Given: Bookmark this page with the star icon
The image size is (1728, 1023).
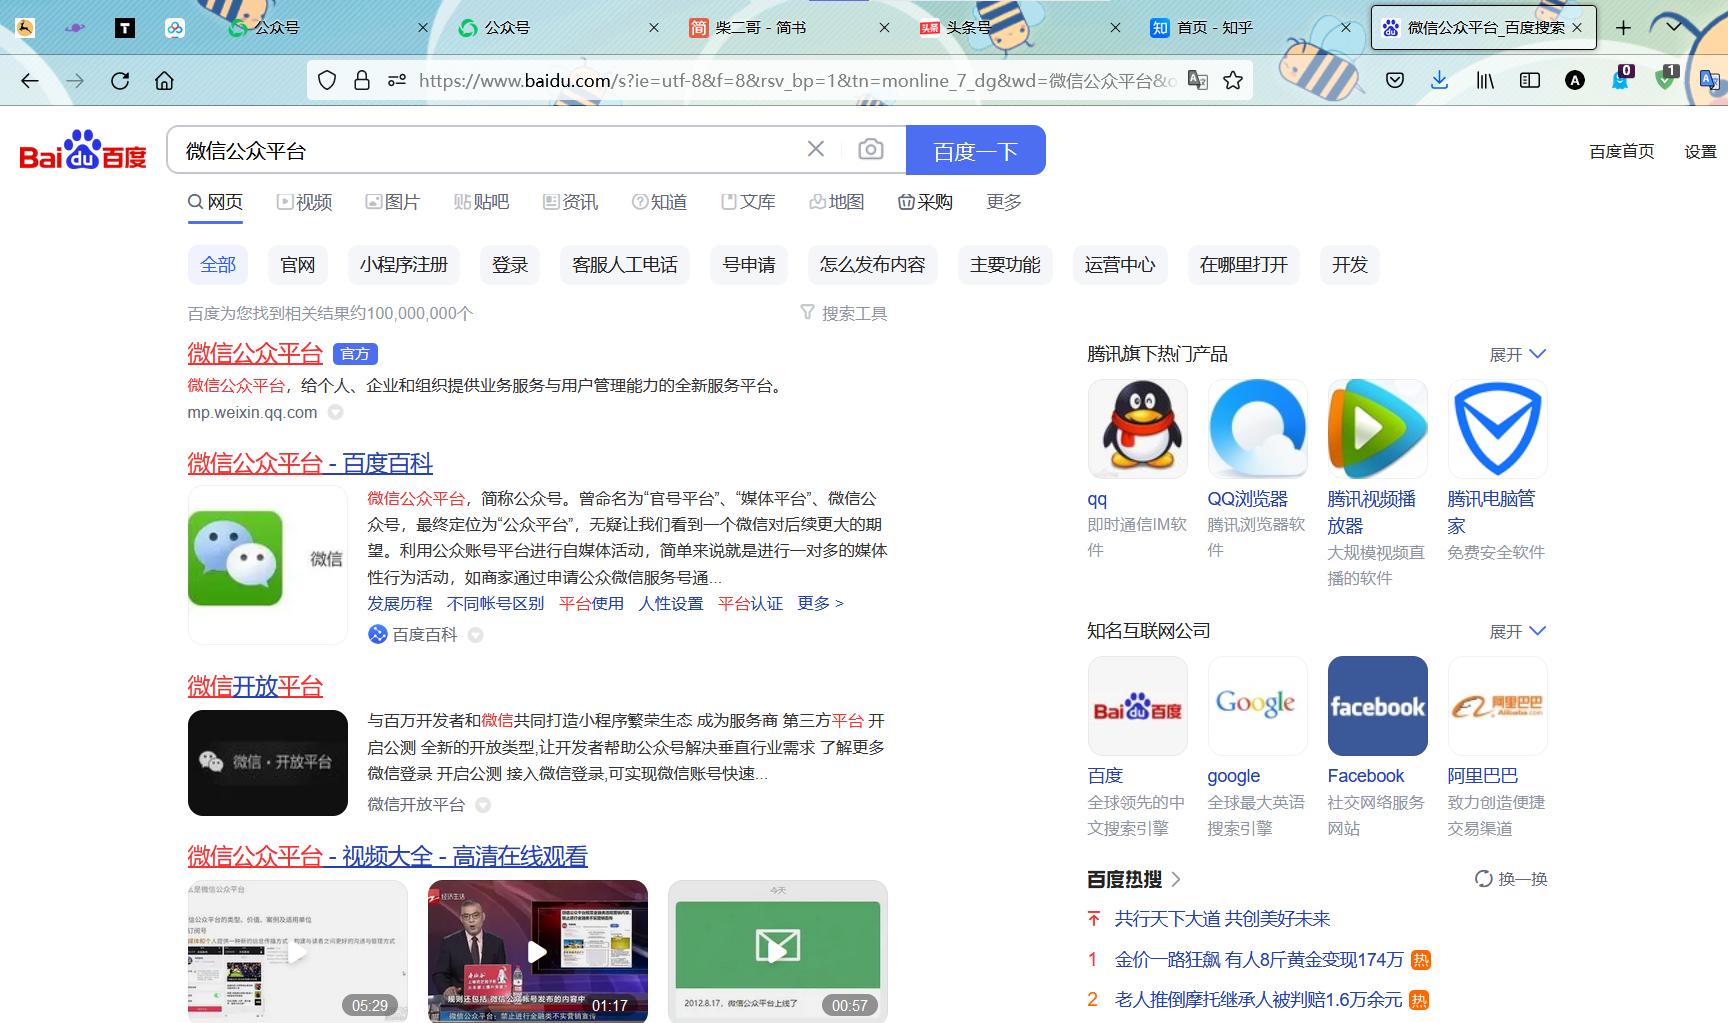Looking at the screenshot, I should (1233, 80).
